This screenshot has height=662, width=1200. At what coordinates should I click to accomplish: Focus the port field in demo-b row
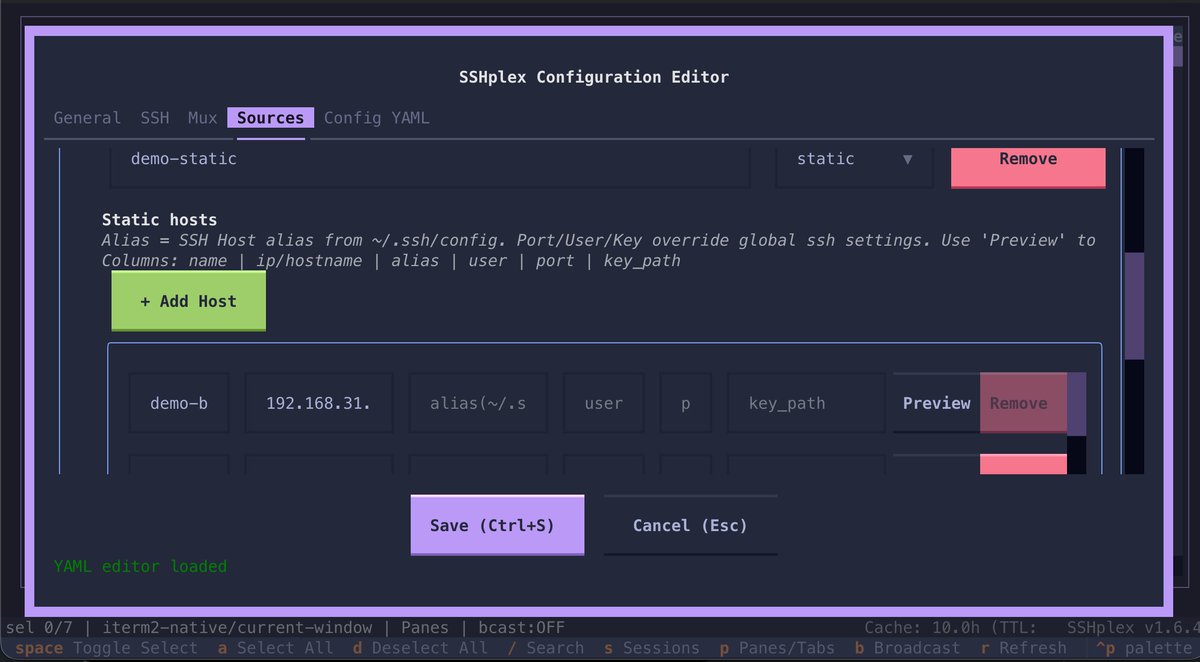[685, 403]
